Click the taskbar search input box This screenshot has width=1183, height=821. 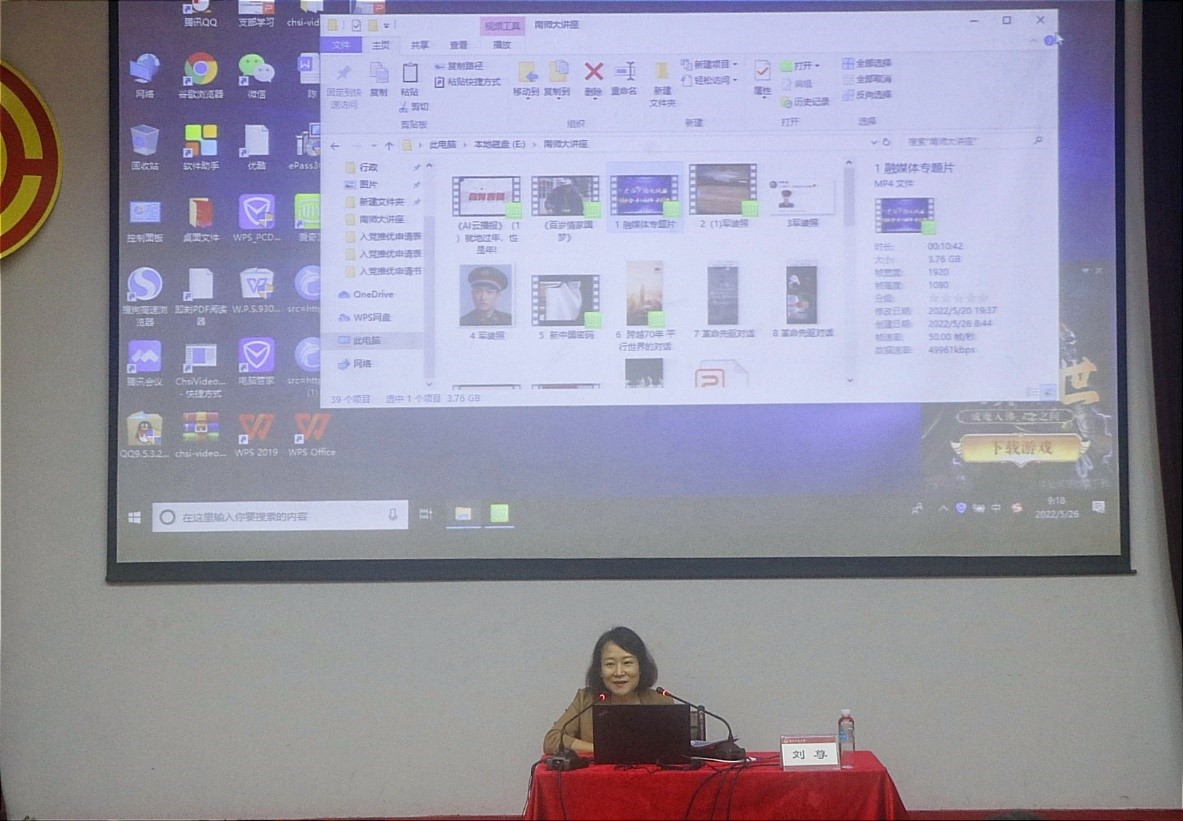[x=280, y=516]
